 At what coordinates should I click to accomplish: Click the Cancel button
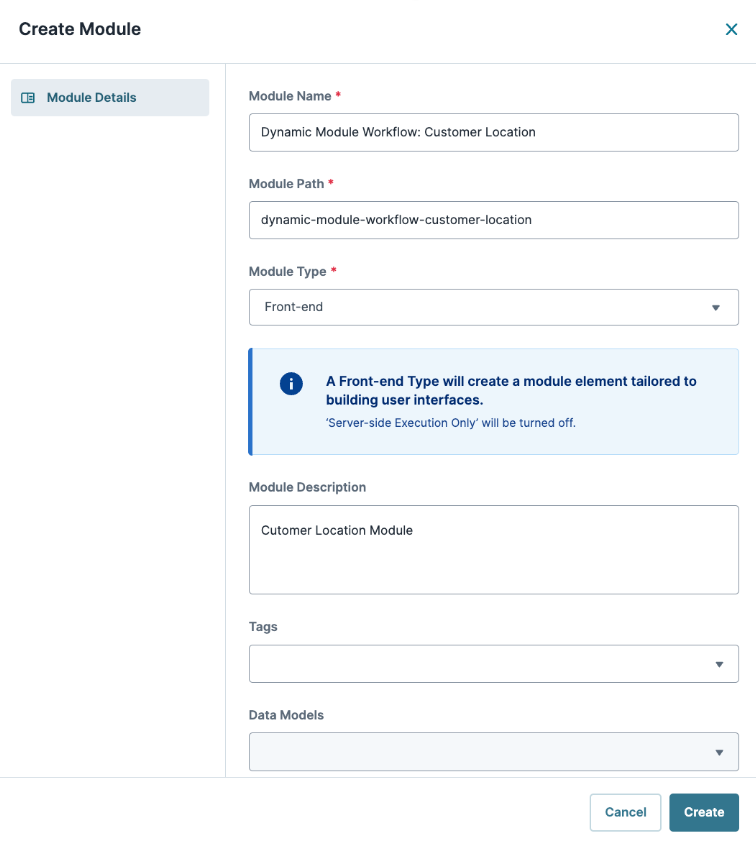[625, 812]
